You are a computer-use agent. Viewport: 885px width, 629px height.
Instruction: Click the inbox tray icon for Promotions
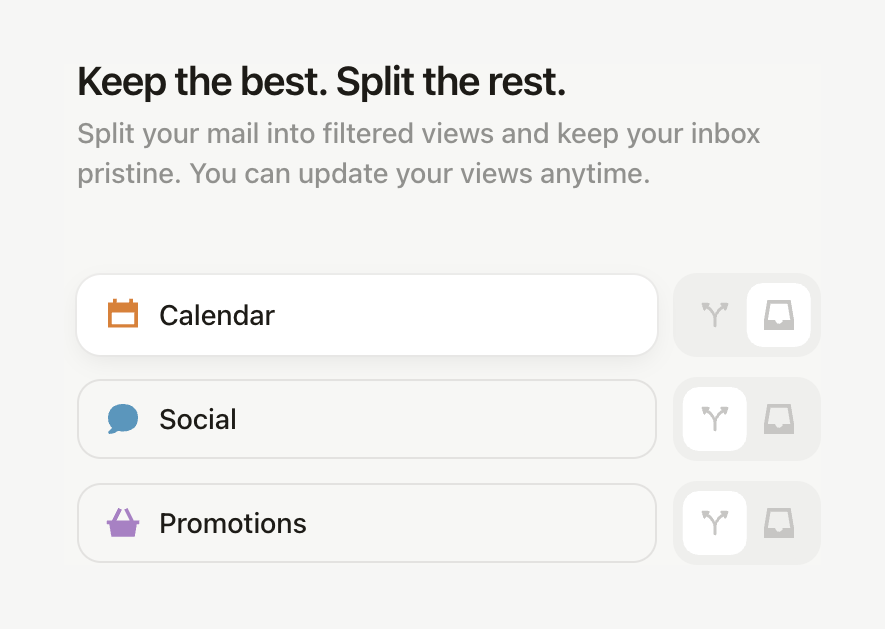(780, 523)
